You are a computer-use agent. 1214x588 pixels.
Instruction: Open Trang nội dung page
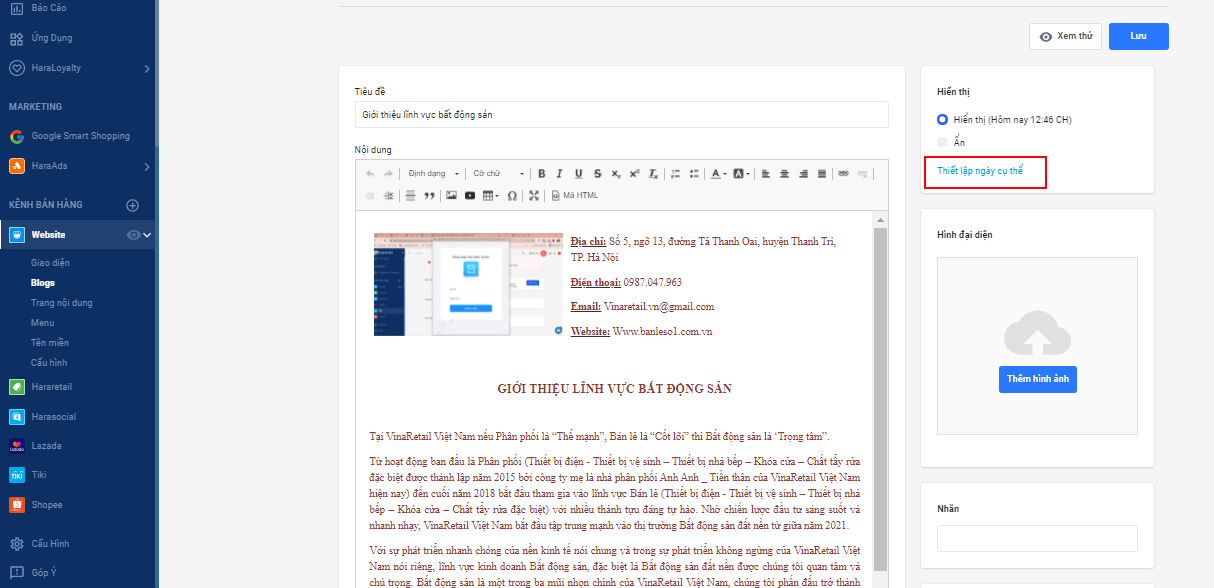61,303
